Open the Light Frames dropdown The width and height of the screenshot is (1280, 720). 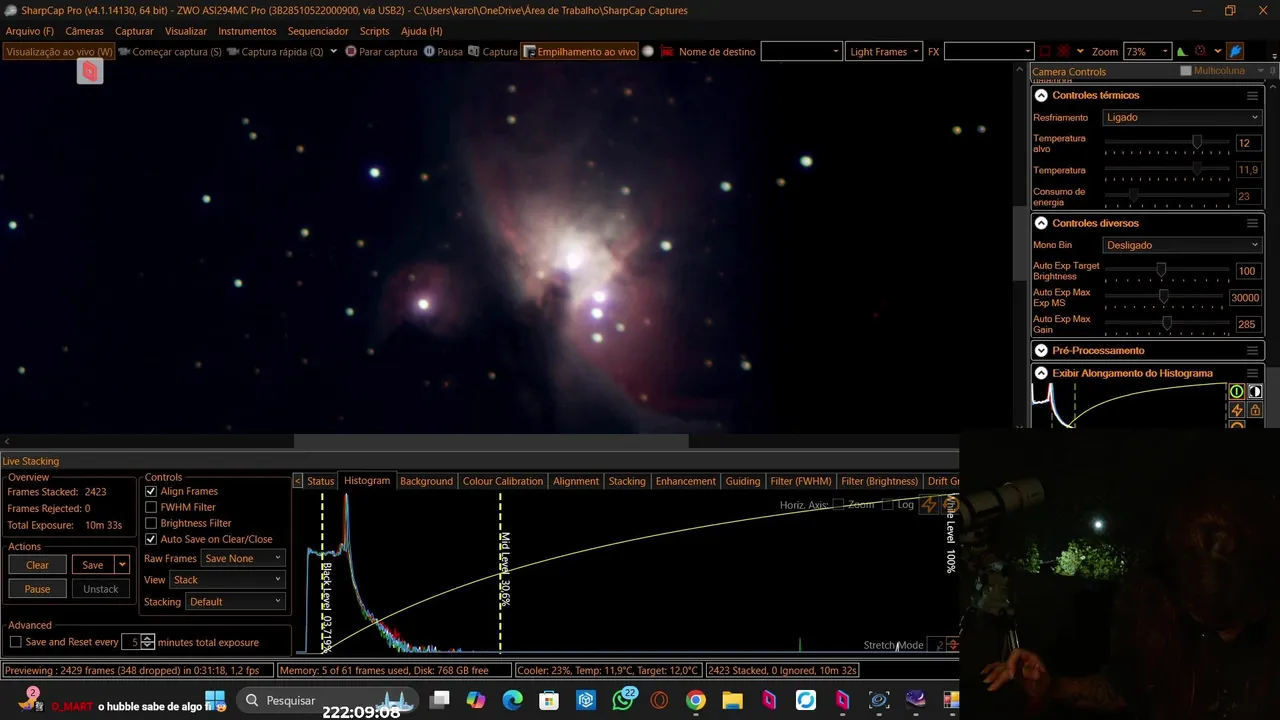coord(884,52)
